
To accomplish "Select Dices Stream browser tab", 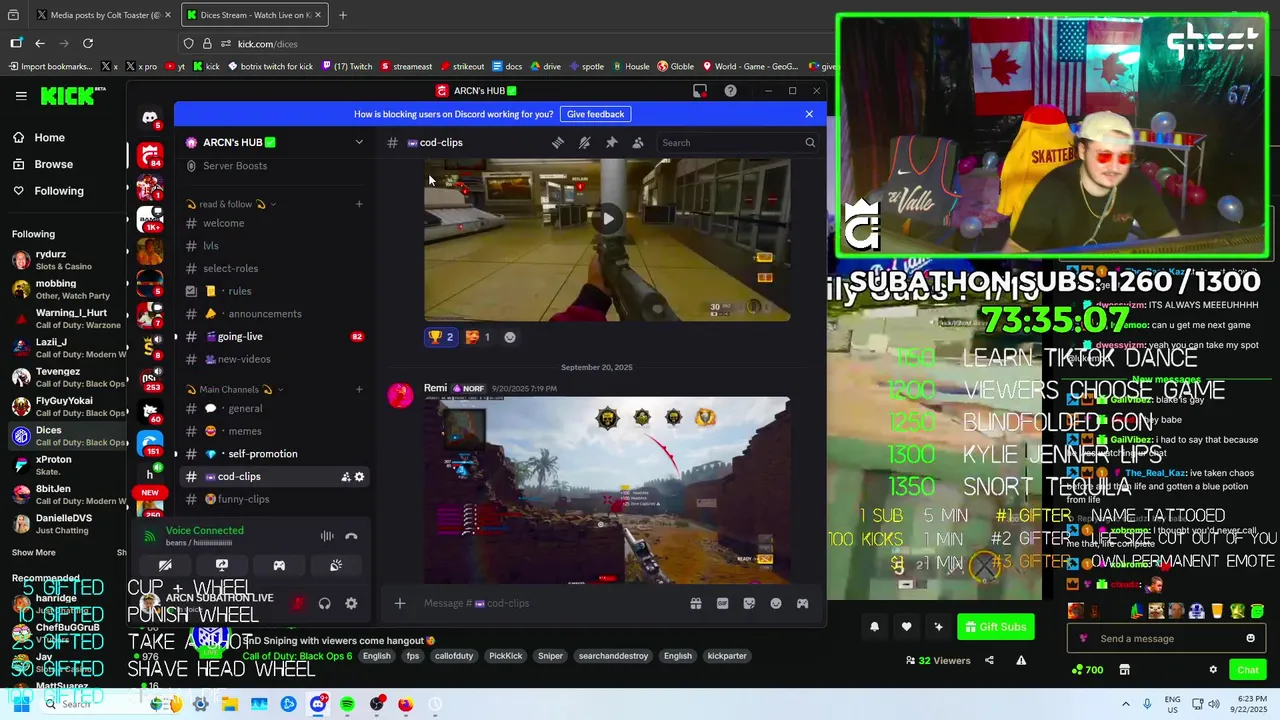I will coord(254,15).
